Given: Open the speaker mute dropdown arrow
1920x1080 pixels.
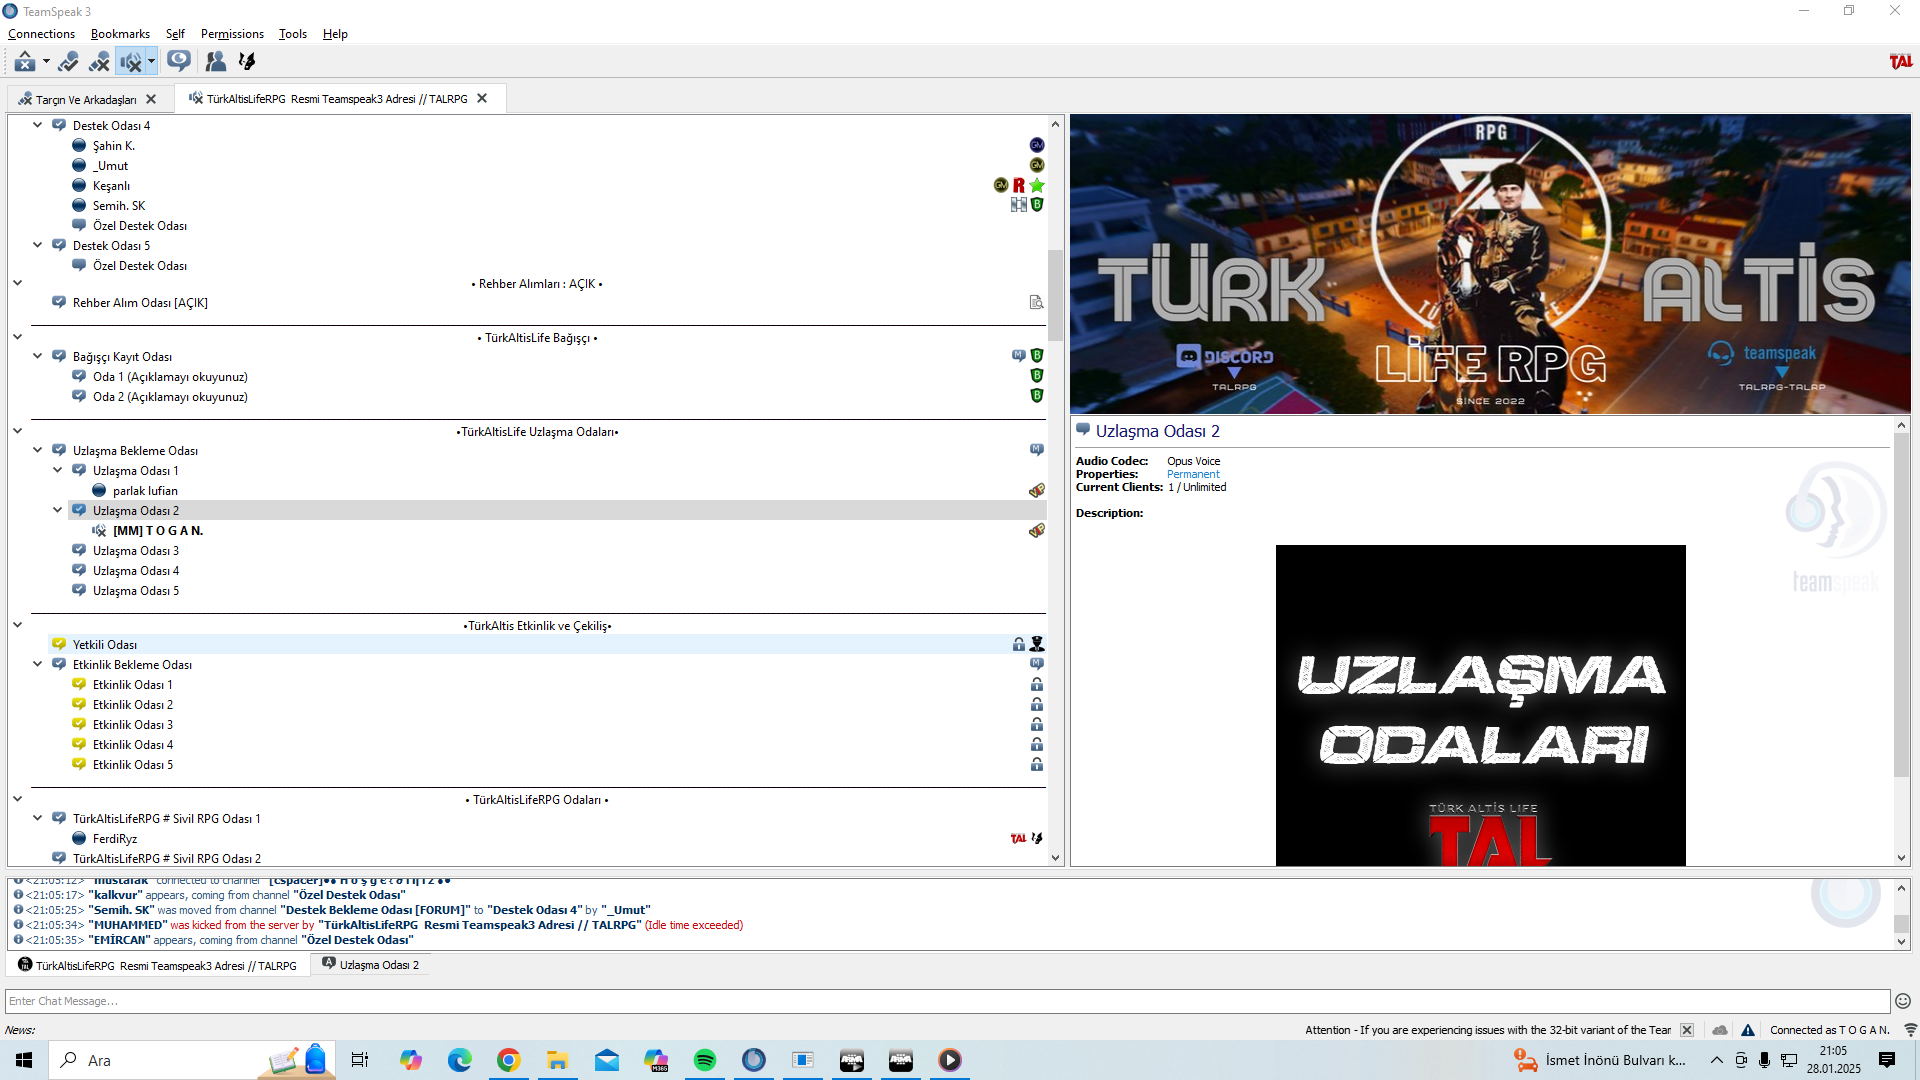Looking at the screenshot, I should coord(151,62).
